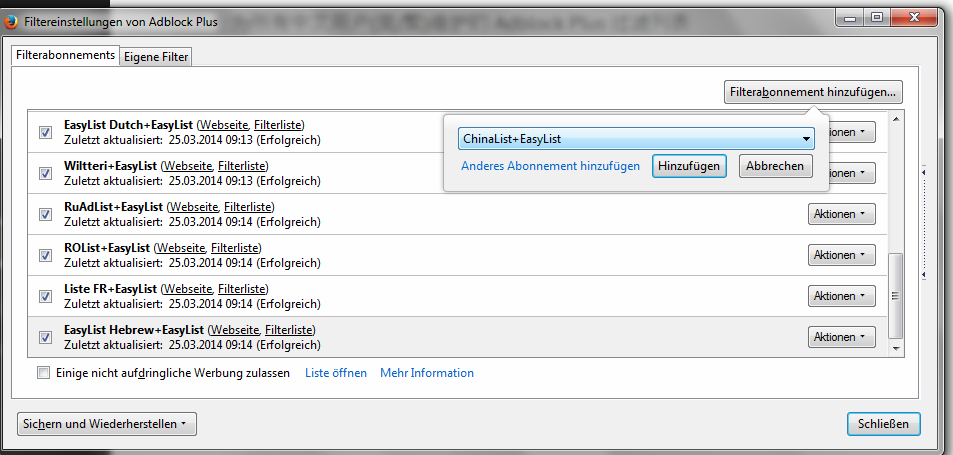This screenshot has height=455, width=953.
Task: Uncheck EasyList Dutch+EasyList subscription
Action: pyautogui.click(x=45, y=132)
